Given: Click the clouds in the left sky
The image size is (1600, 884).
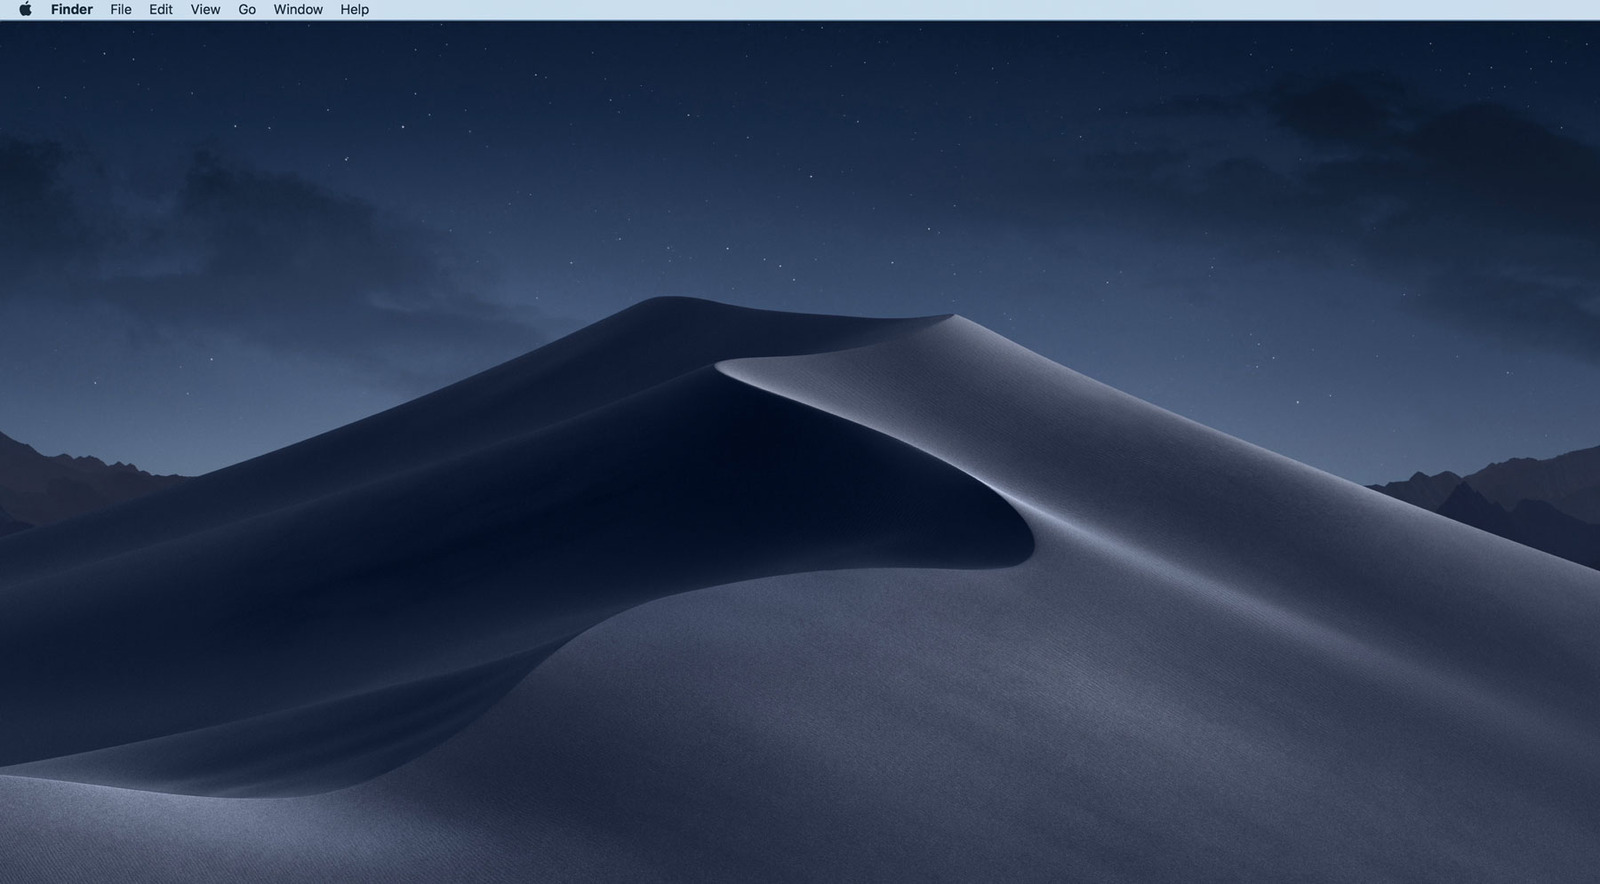Looking at the screenshot, I should click(200, 230).
